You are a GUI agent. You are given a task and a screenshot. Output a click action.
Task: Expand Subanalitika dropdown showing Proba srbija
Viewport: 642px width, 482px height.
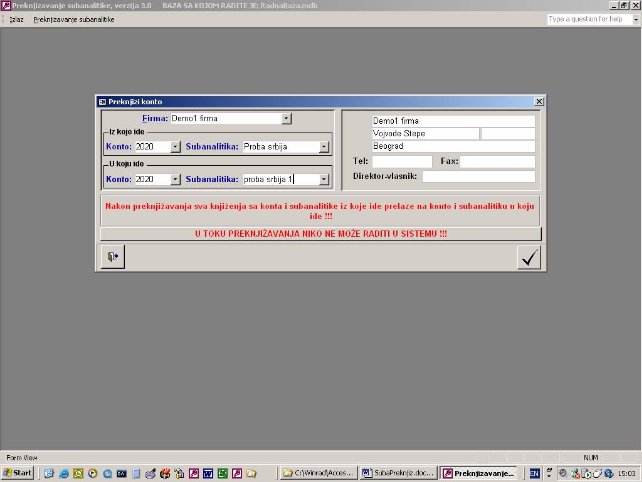click(324, 146)
